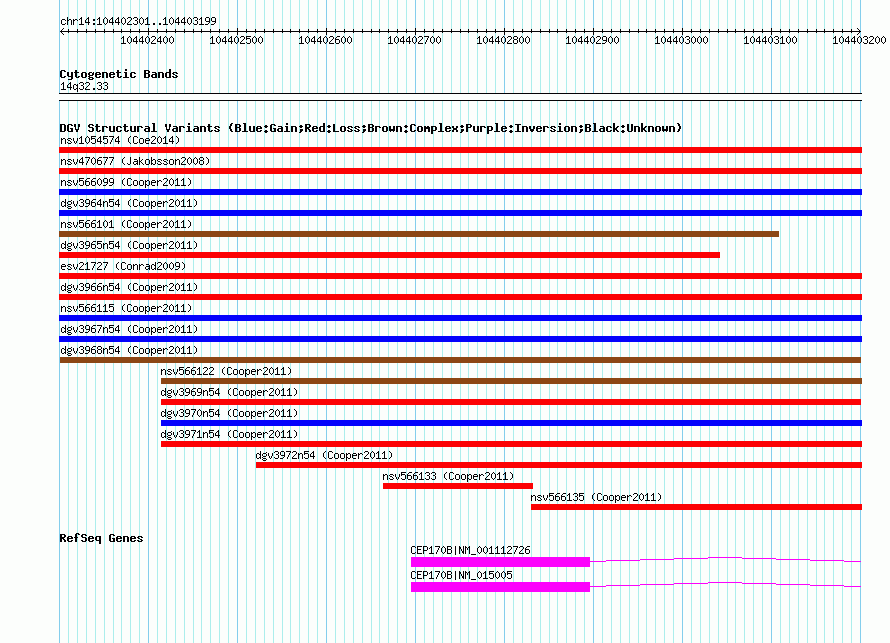890x643 pixels.
Task: Open the nsv566099 (Cooper2011) label
Action: click(126, 182)
